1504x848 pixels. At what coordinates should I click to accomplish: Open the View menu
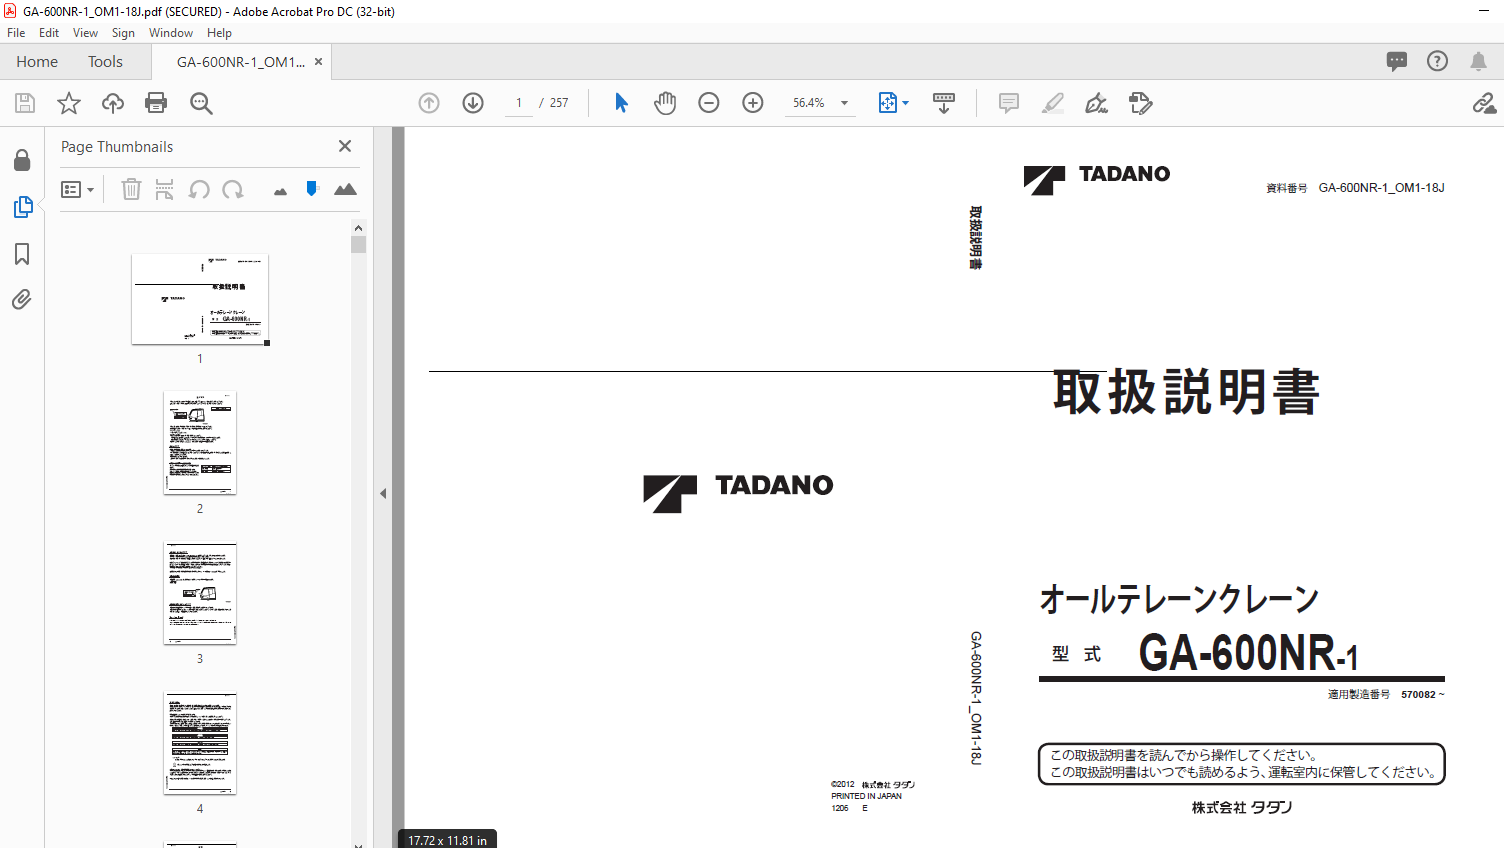click(86, 33)
